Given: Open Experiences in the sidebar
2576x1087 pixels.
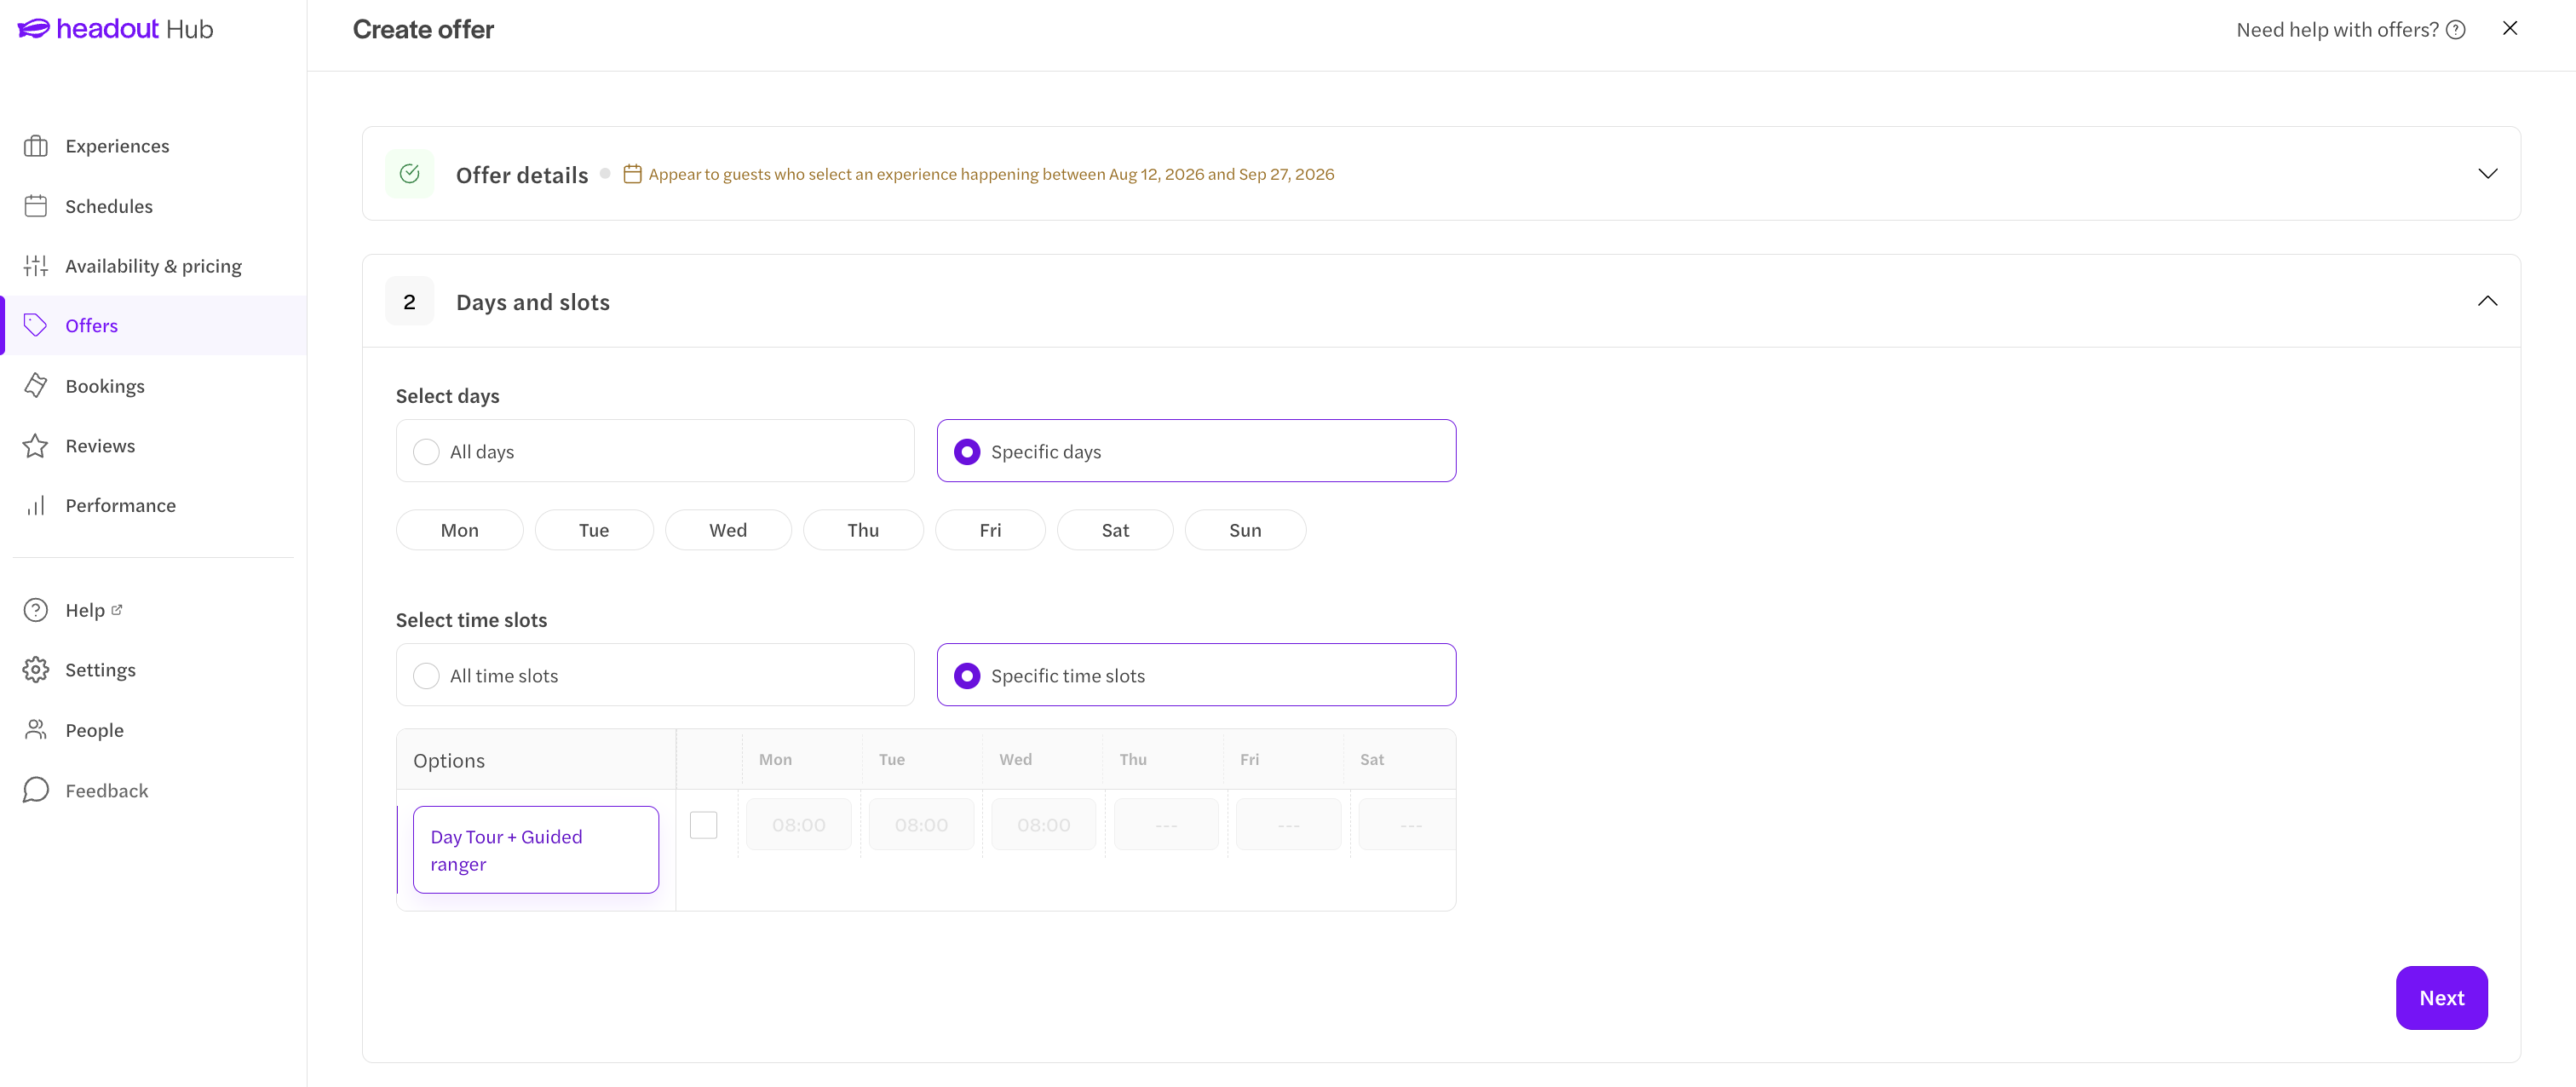Looking at the screenshot, I should pyautogui.click(x=154, y=146).
